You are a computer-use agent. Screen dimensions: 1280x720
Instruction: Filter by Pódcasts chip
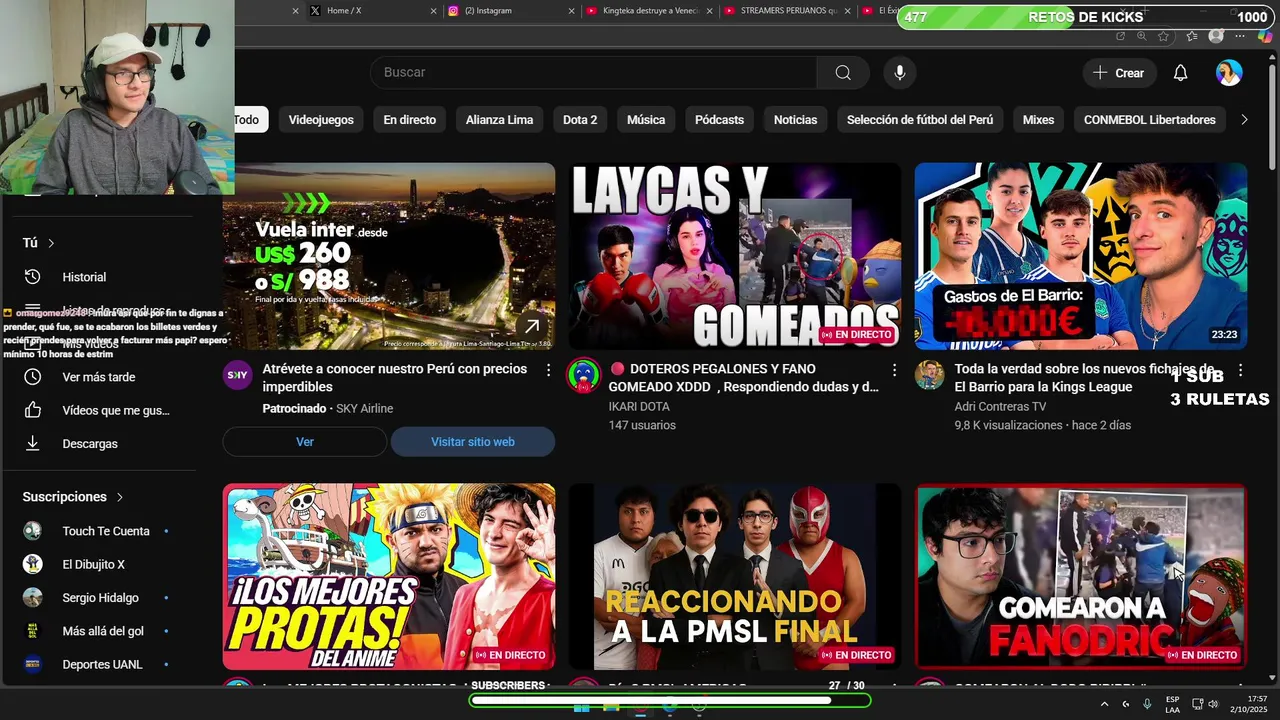(720, 120)
